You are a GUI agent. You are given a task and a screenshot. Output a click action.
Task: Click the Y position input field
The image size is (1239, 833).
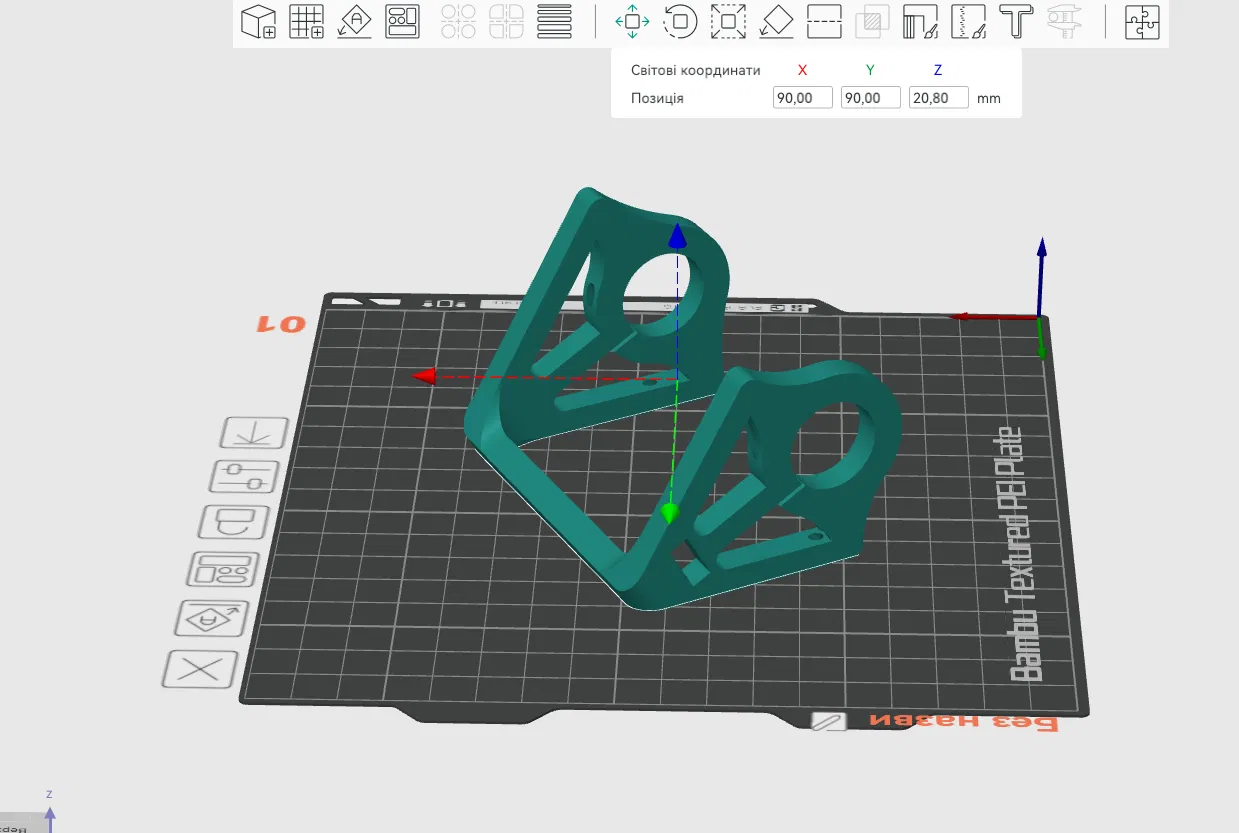tap(871, 98)
